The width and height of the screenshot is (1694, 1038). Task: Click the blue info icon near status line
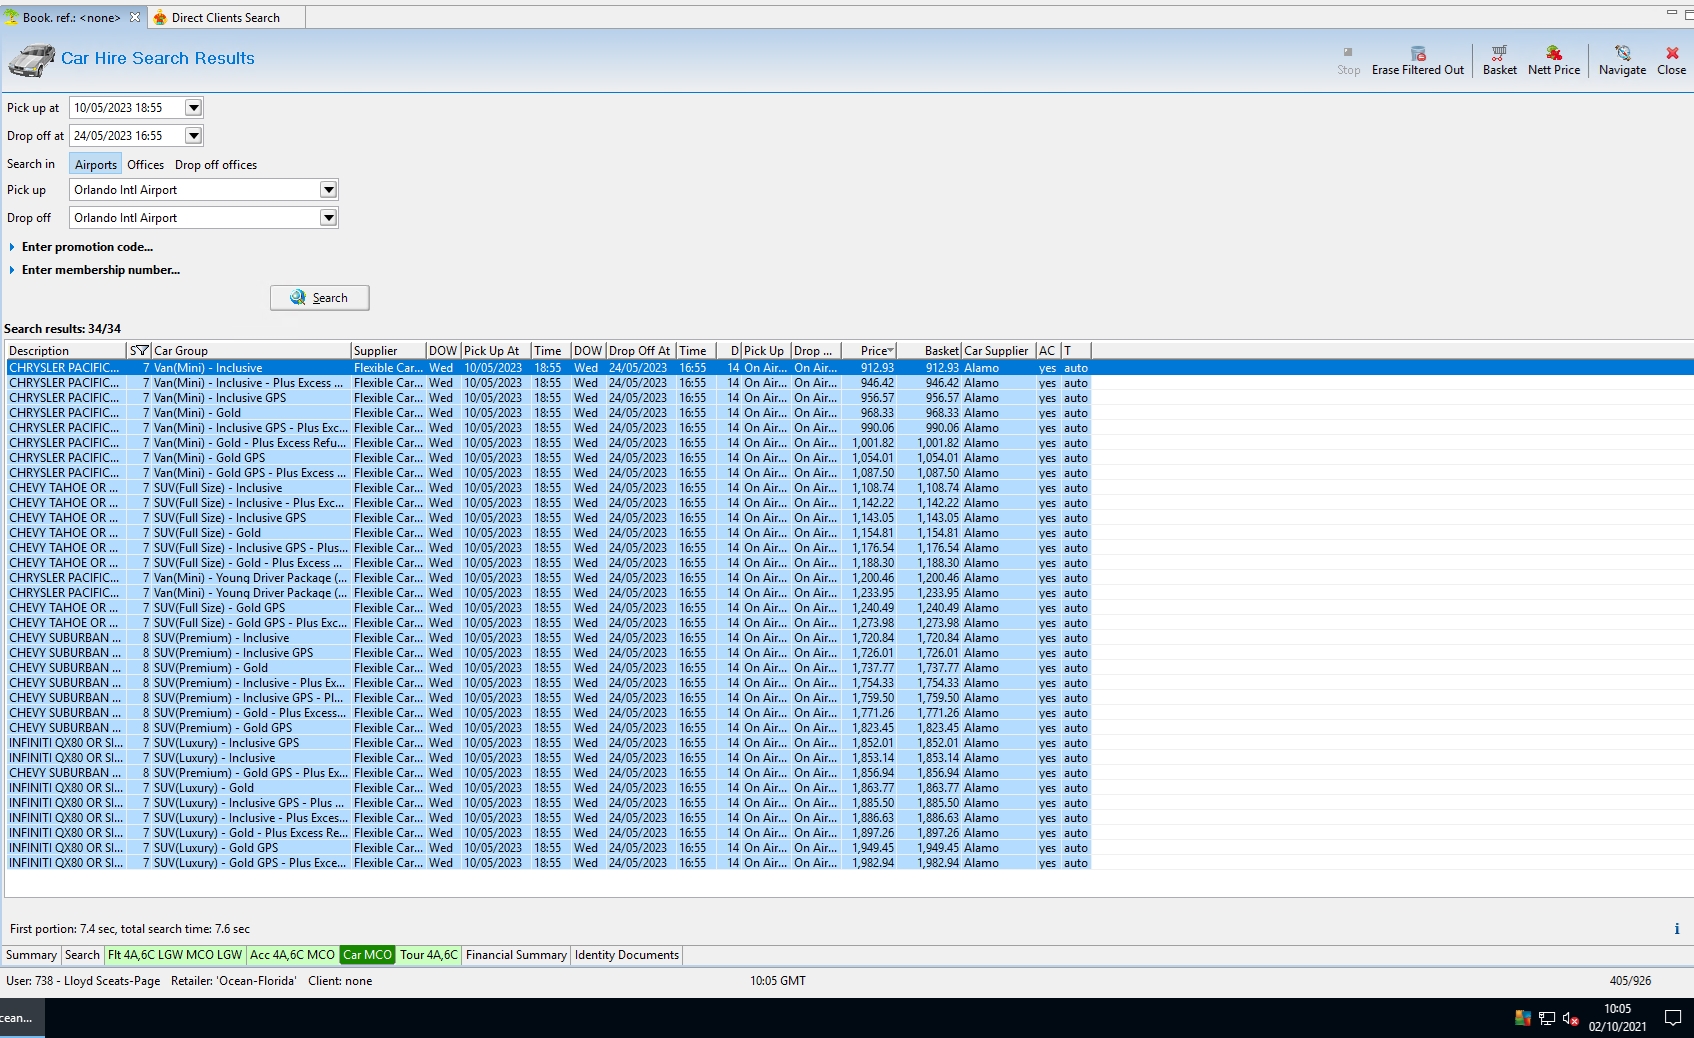(1677, 929)
